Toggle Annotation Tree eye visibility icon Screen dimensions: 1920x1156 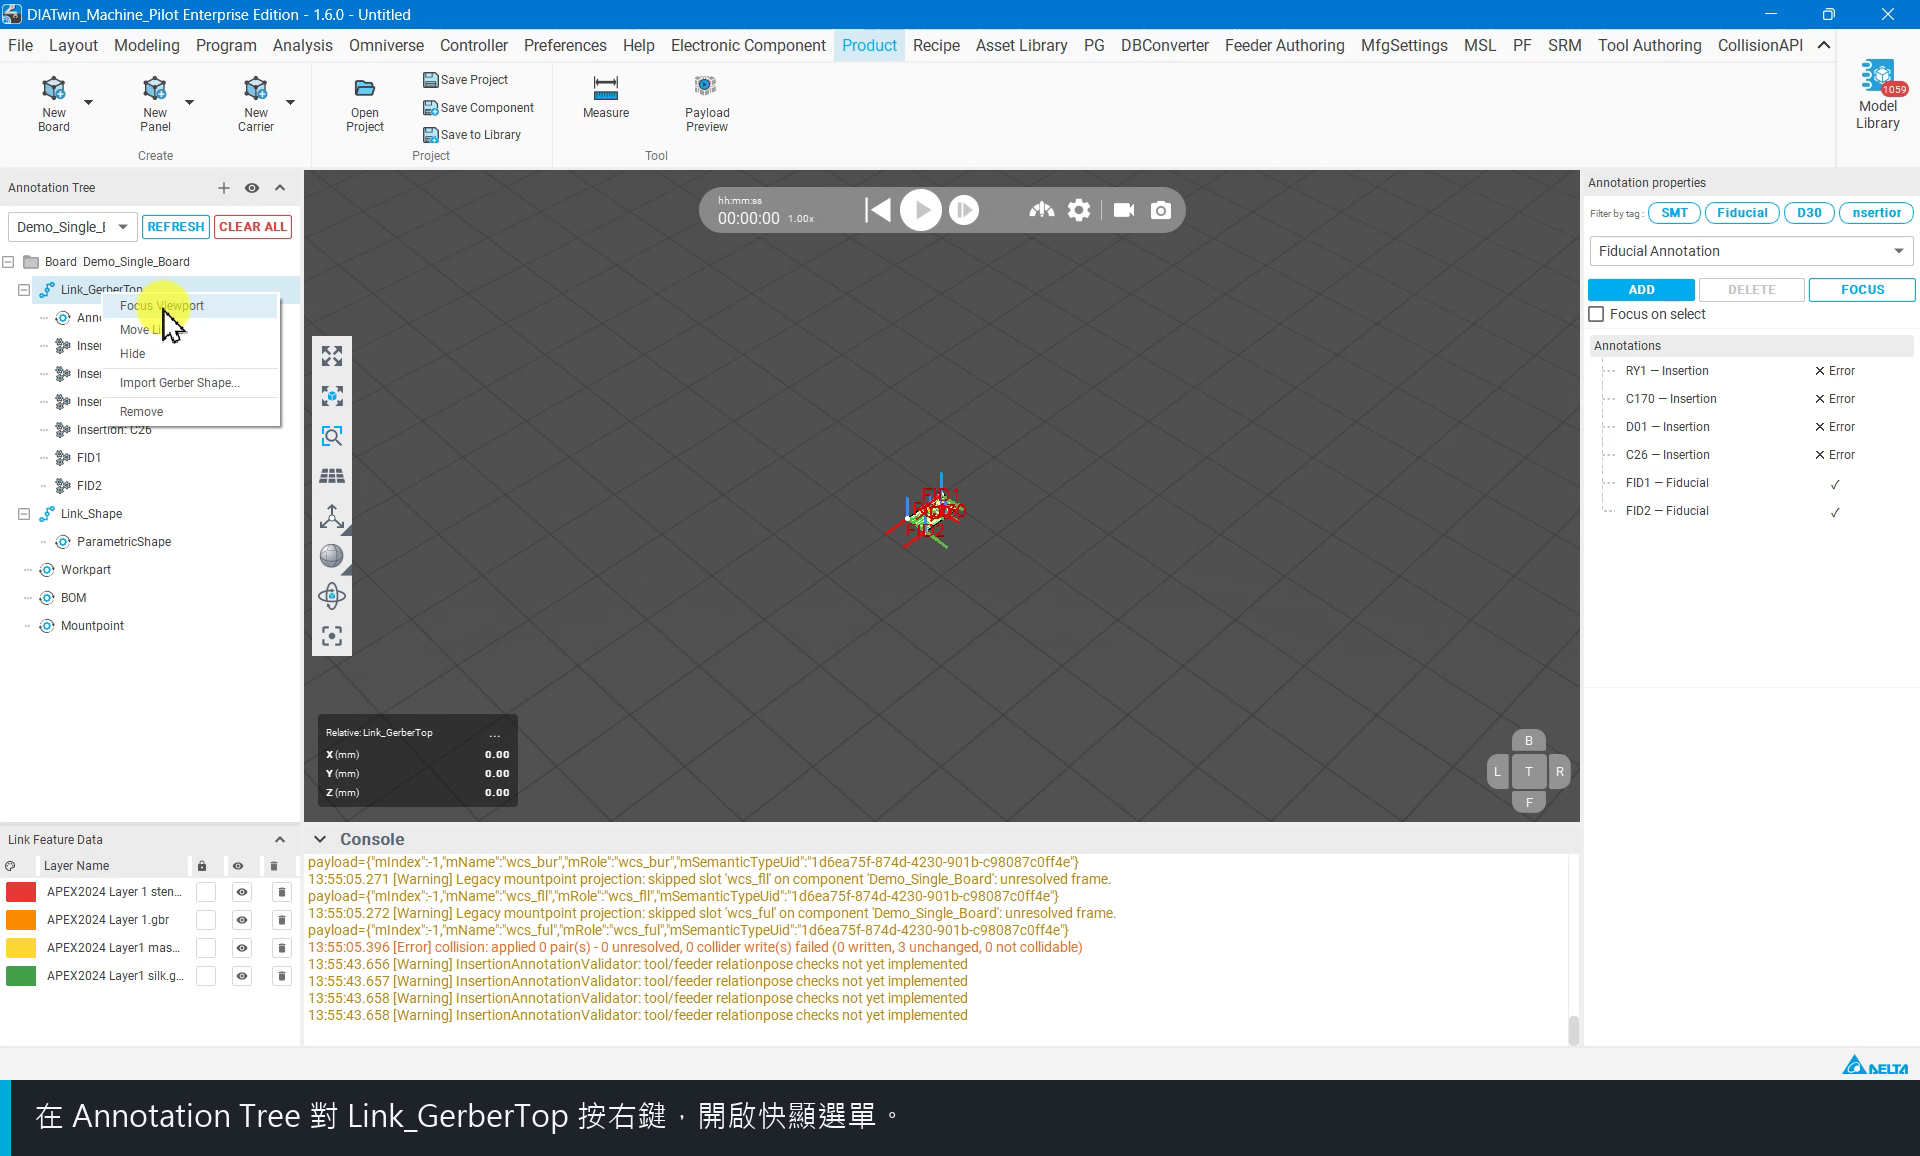[x=252, y=188]
